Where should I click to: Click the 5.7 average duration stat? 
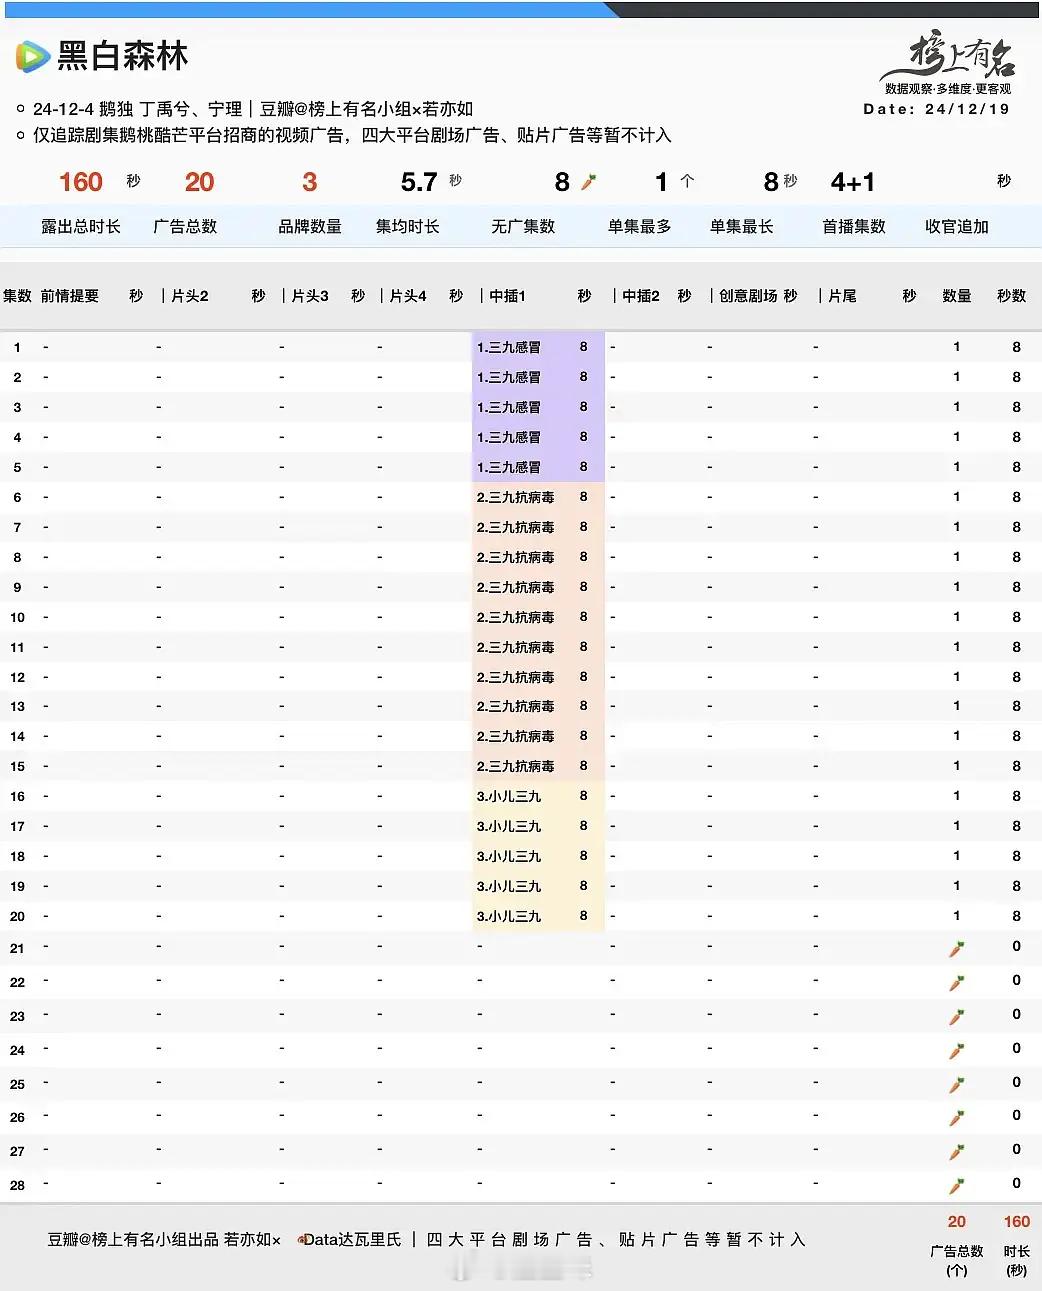(419, 182)
